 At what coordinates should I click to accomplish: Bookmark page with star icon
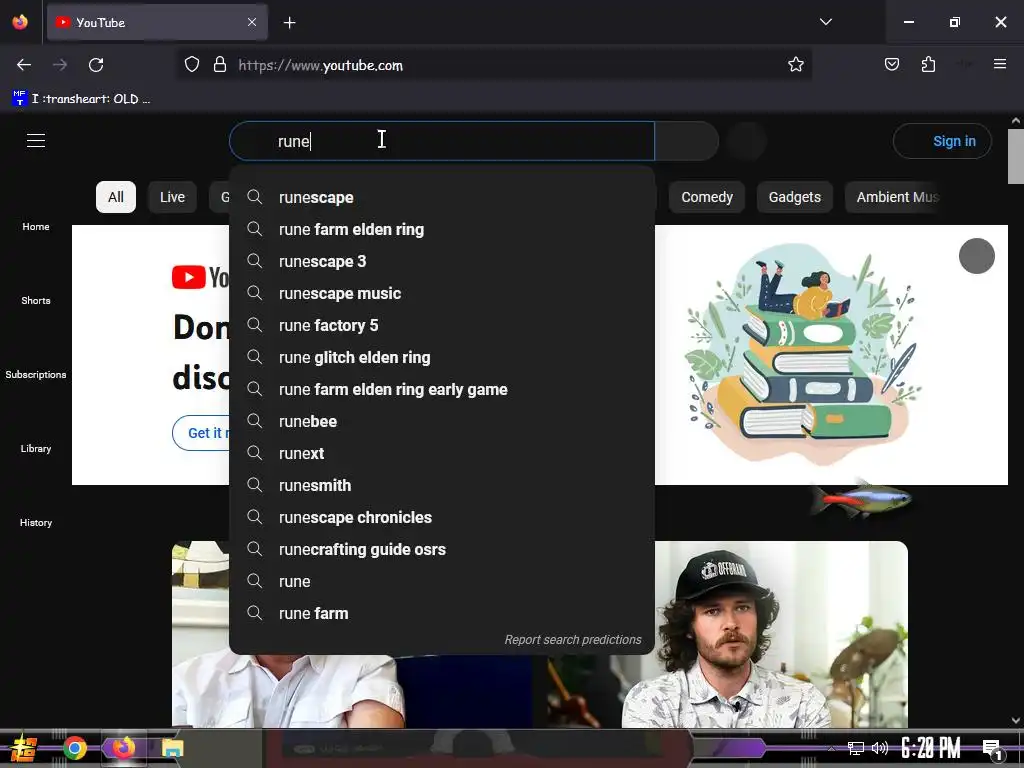pos(795,65)
